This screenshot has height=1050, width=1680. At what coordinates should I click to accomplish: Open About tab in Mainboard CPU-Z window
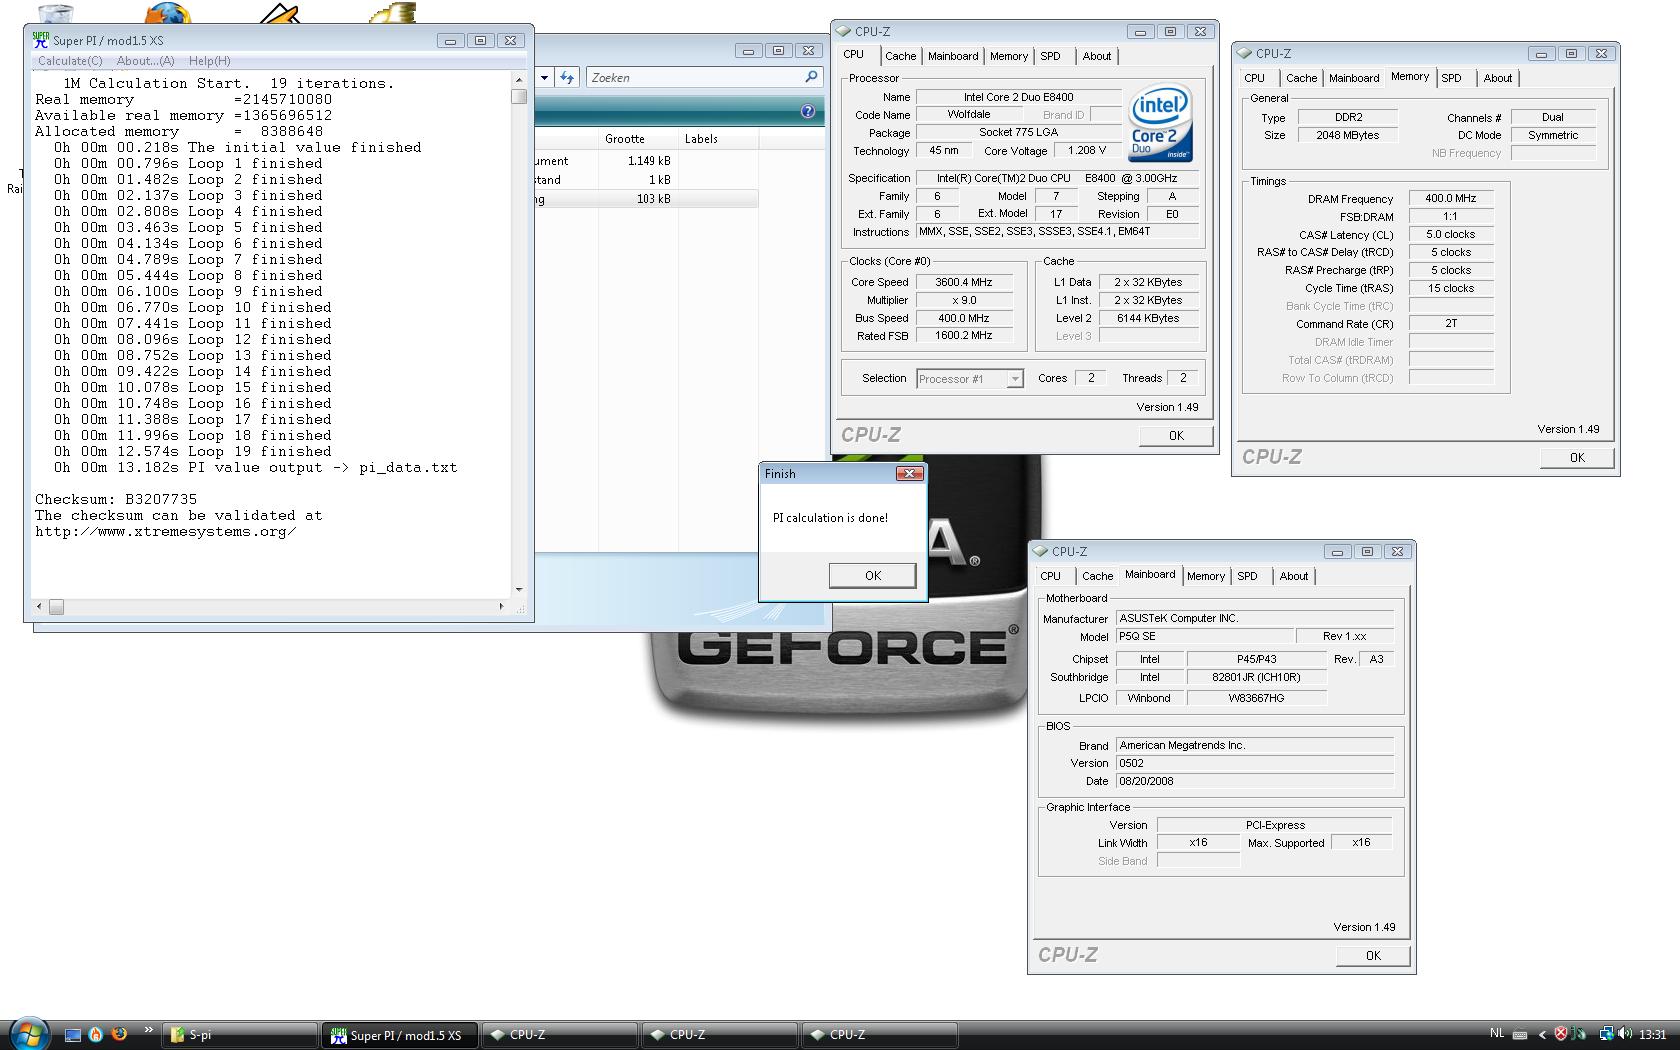1293,576
